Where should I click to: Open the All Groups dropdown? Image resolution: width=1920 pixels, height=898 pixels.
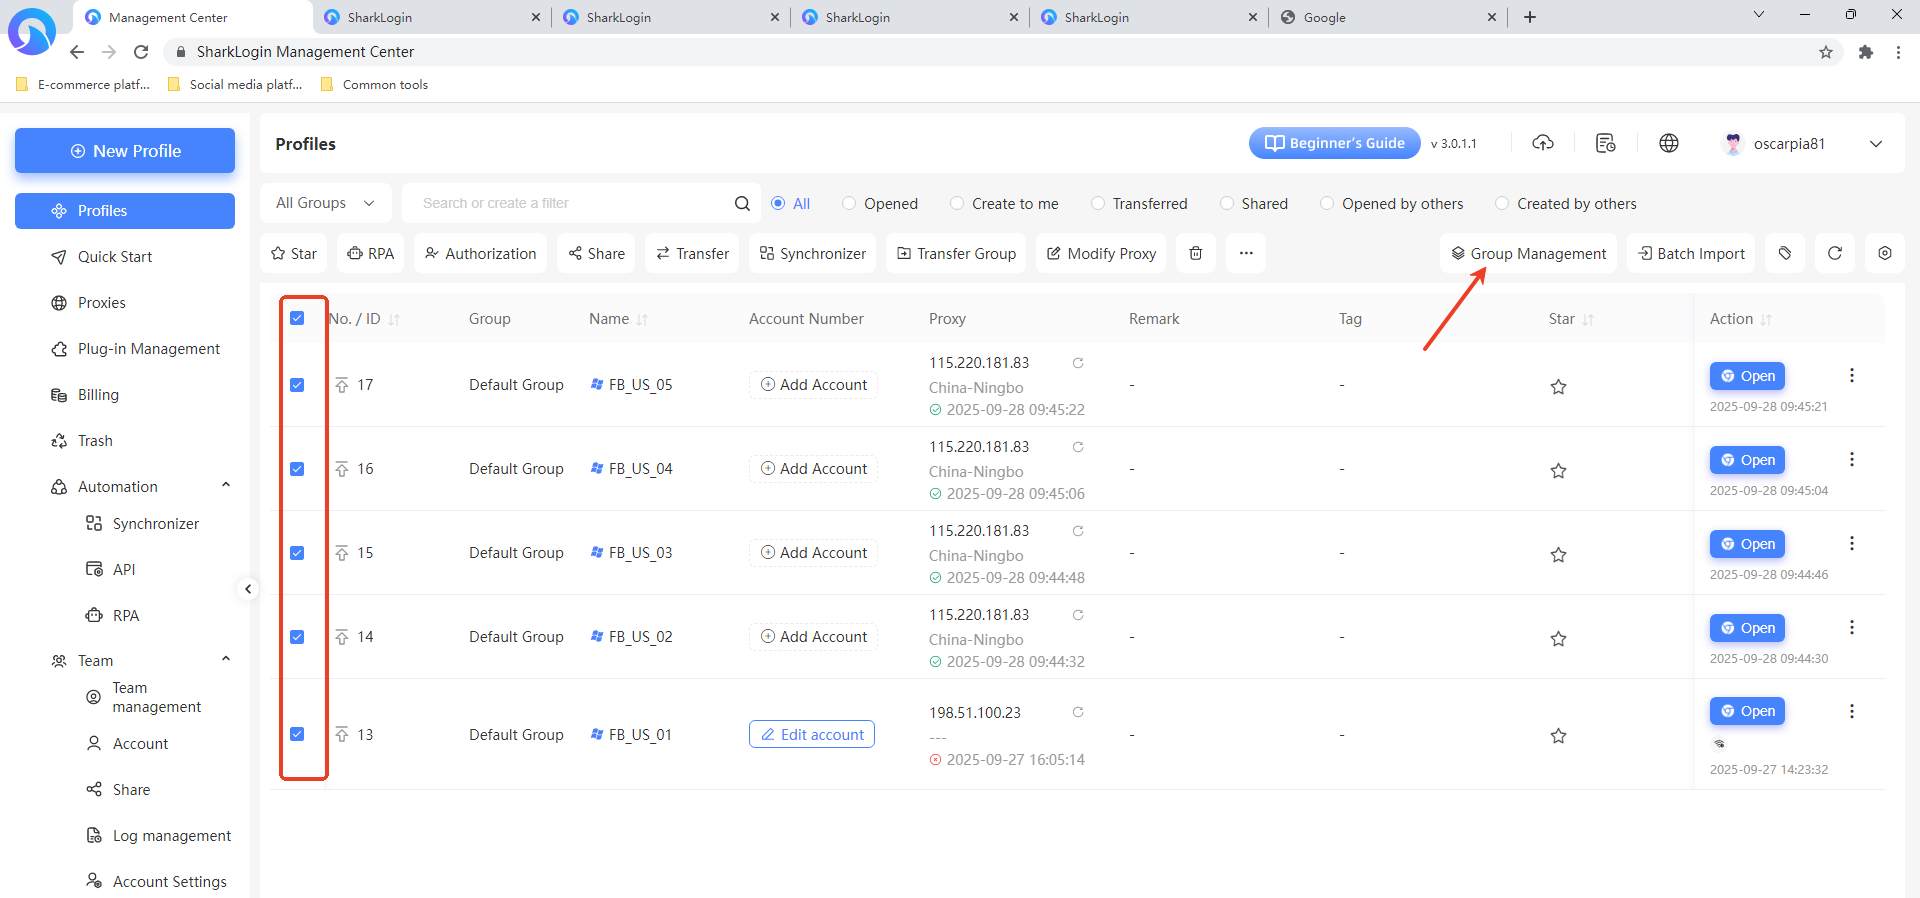click(325, 203)
